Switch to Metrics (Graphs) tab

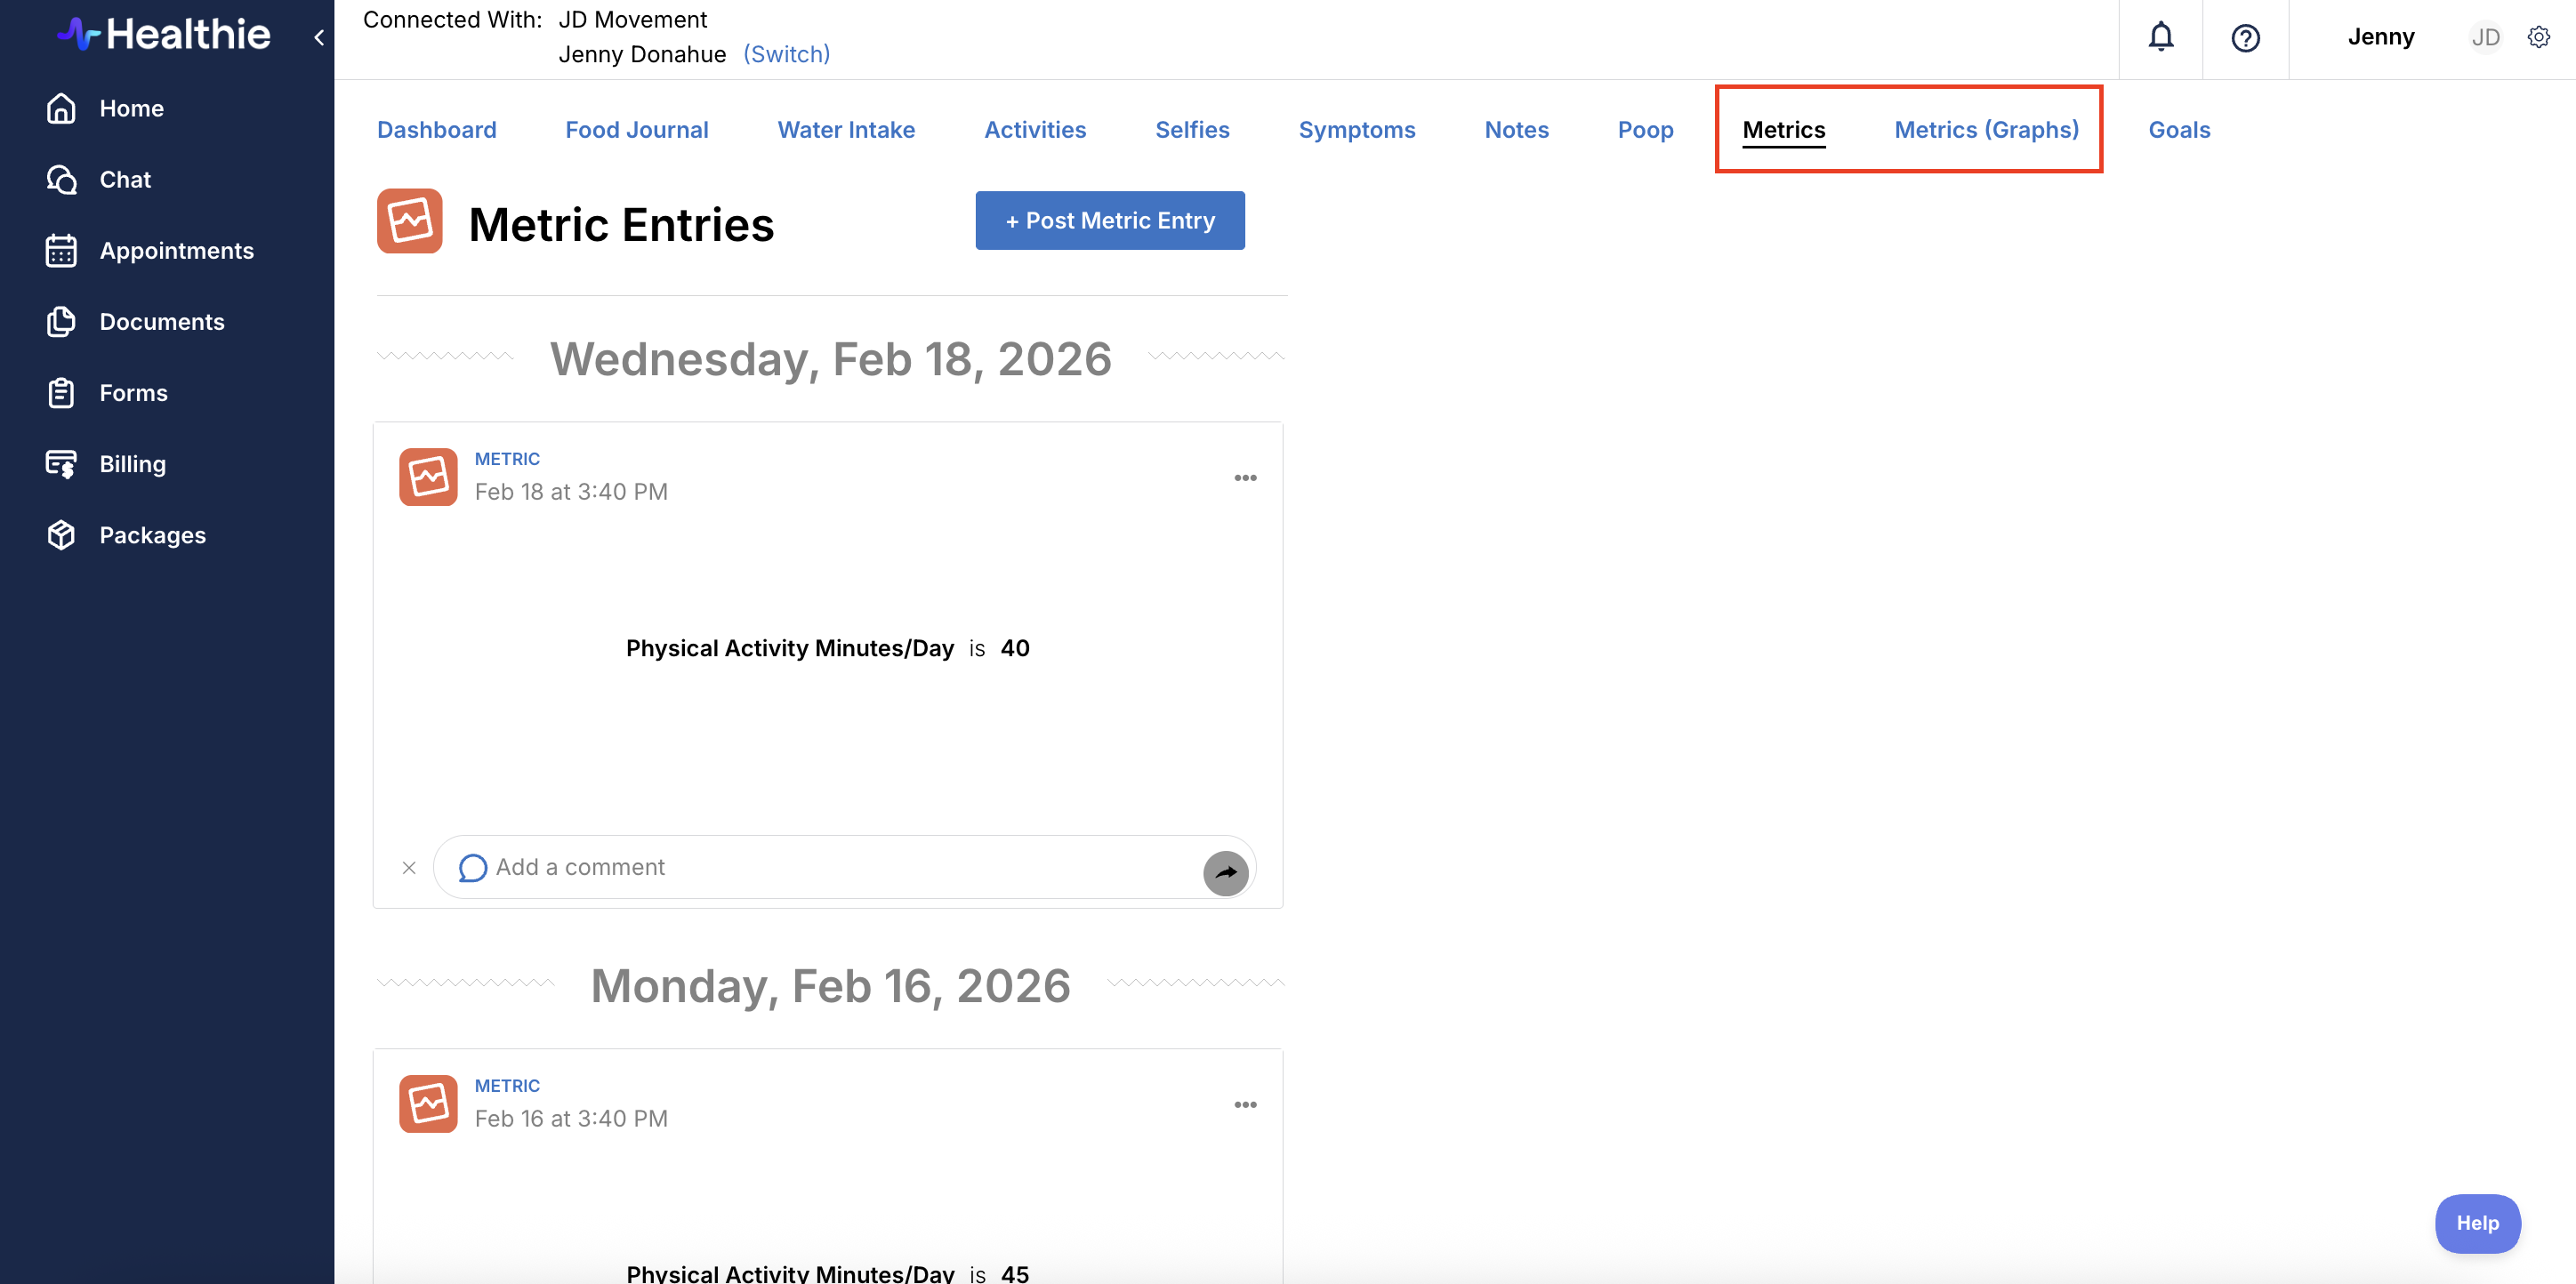[1986, 130]
